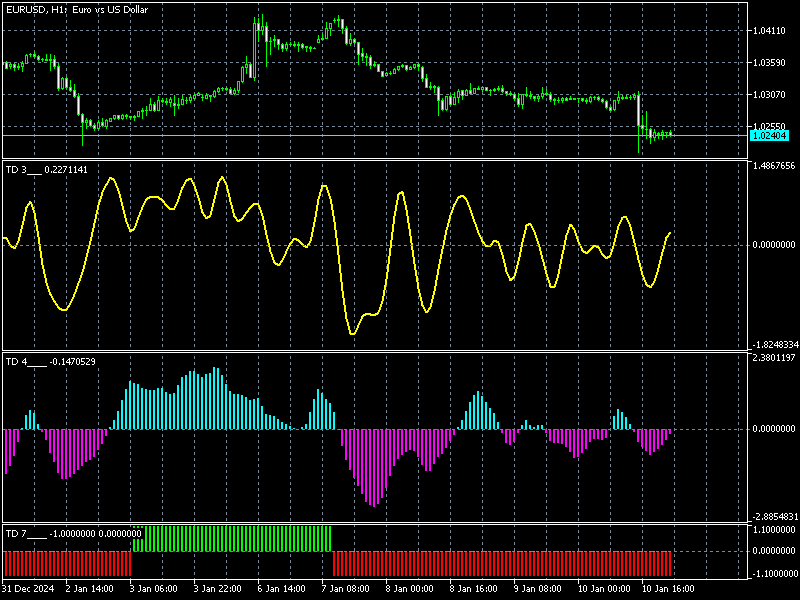Click the 6 Jan 14:00 time axis label

coord(282,589)
